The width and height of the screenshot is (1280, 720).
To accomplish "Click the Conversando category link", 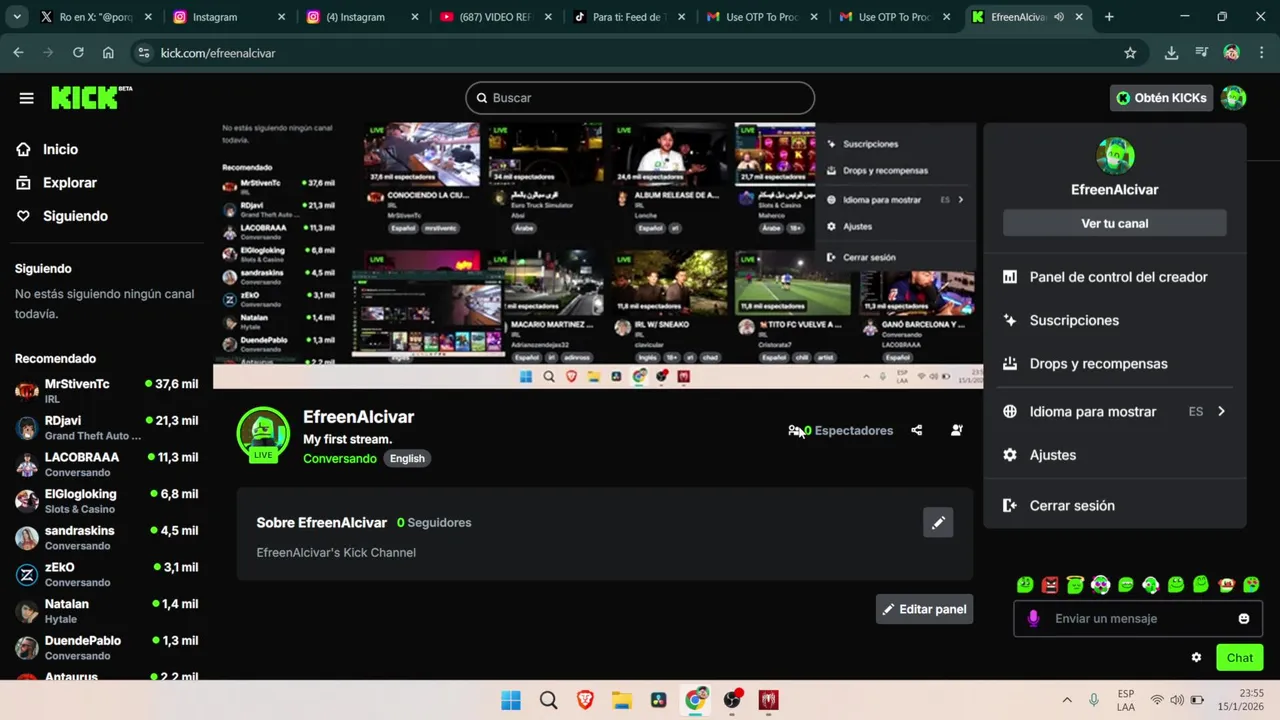I will tap(340, 458).
